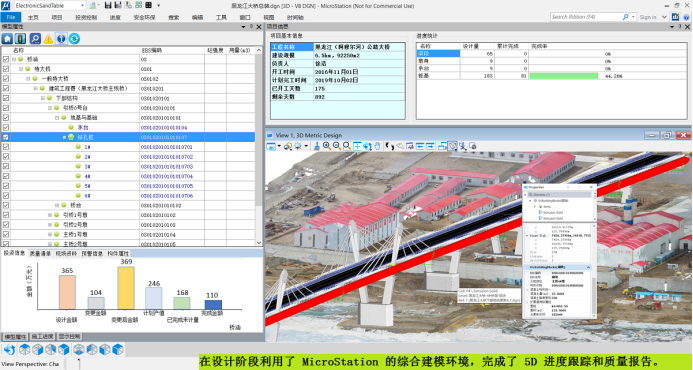
Task: Switch to the second tab in the chart panel
Action: 40,254
